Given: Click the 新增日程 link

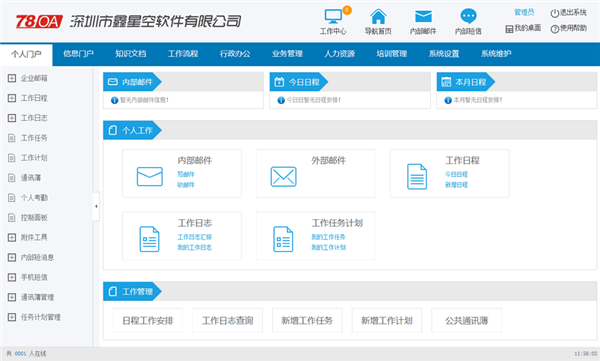Looking at the screenshot, I should [x=456, y=185].
